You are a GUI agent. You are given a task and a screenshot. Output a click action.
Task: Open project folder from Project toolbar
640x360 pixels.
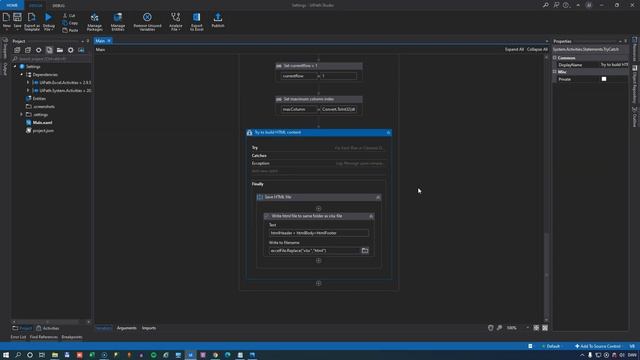[60, 50]
